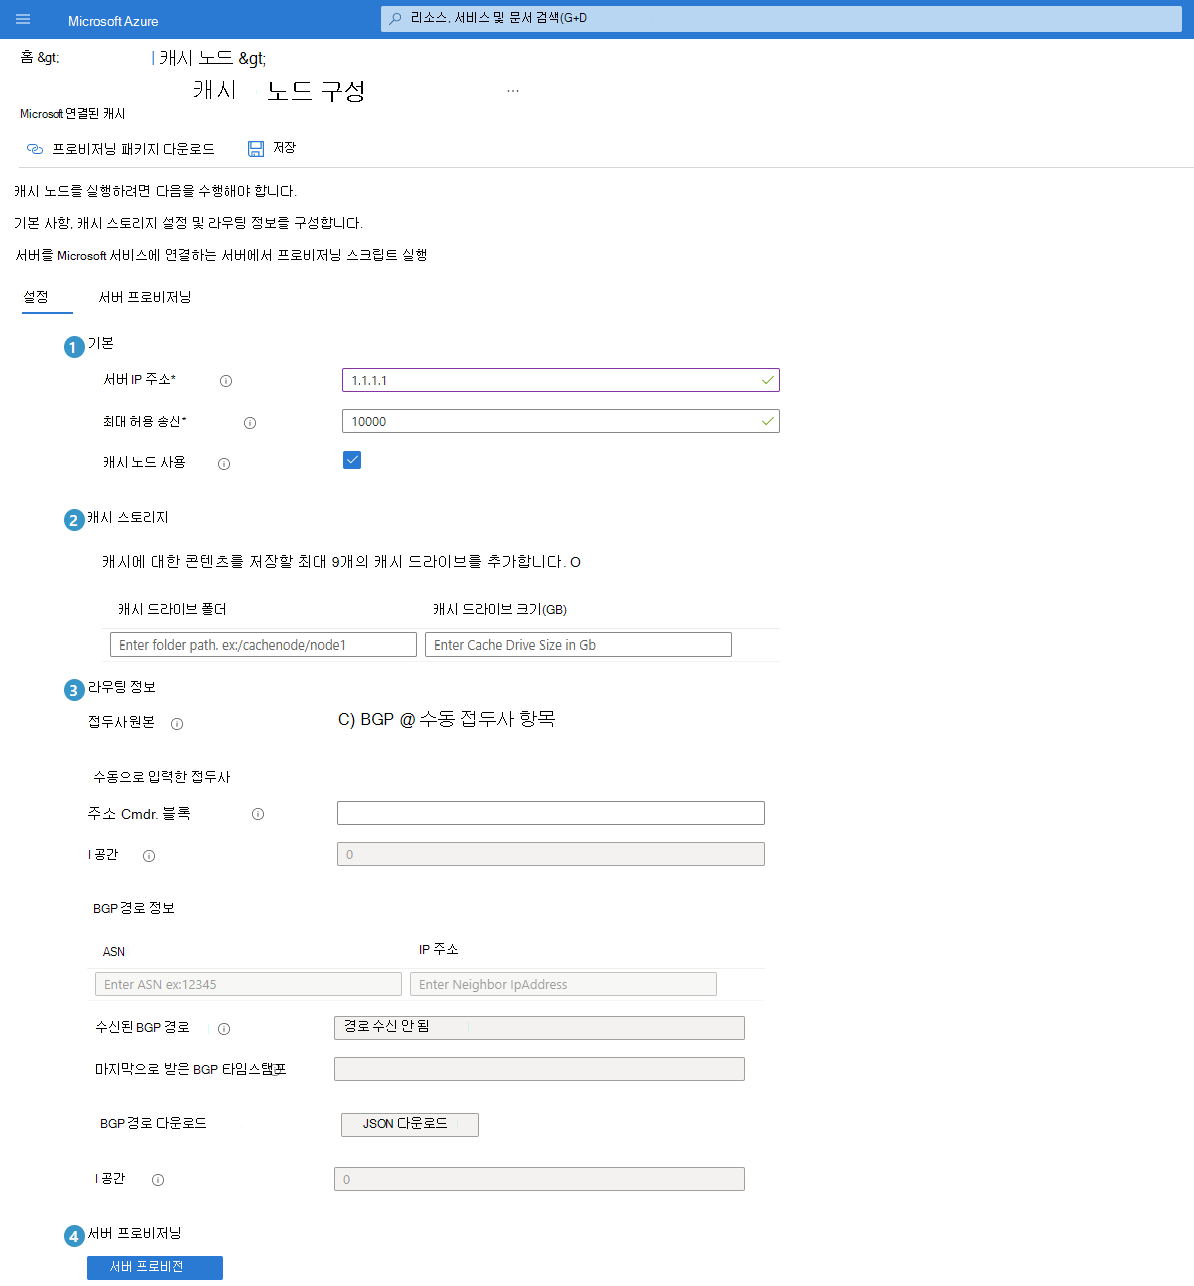Open the ellipsis more options menu
The height and width of the screenshot is (1286, 1194).
point(513,90)
